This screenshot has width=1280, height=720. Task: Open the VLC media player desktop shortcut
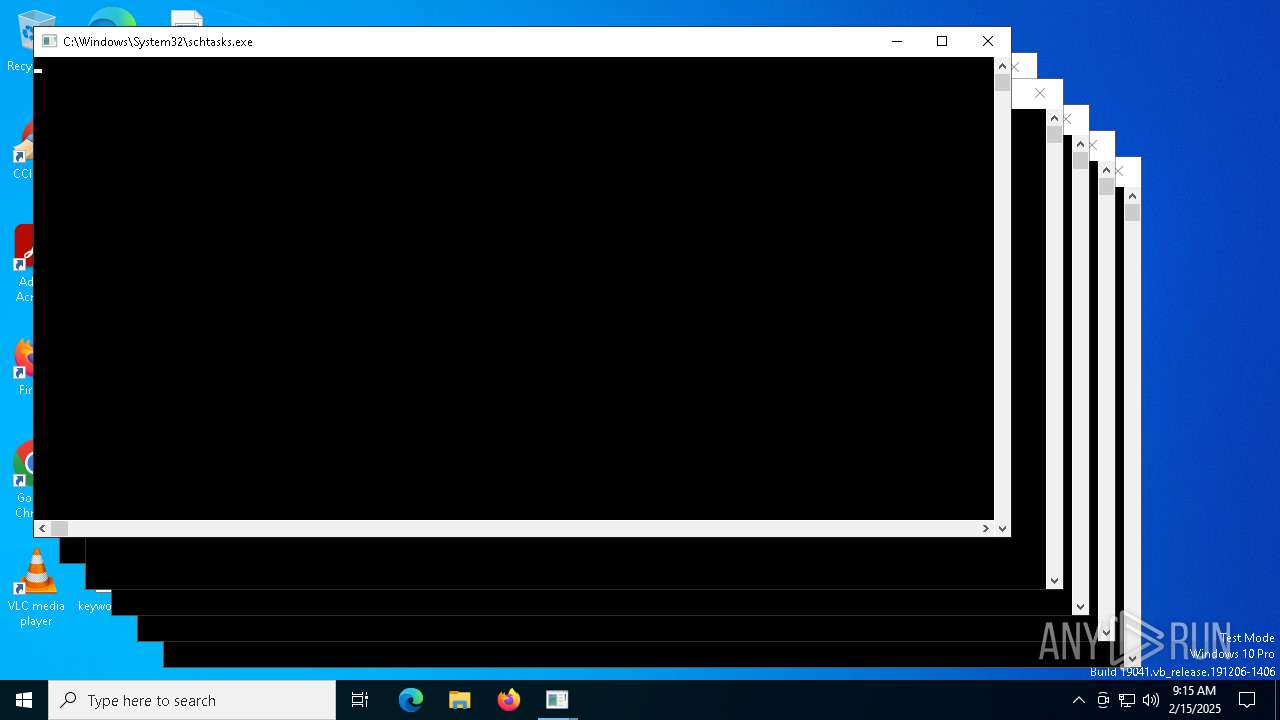pyautogui.click(x=36, y=589)
